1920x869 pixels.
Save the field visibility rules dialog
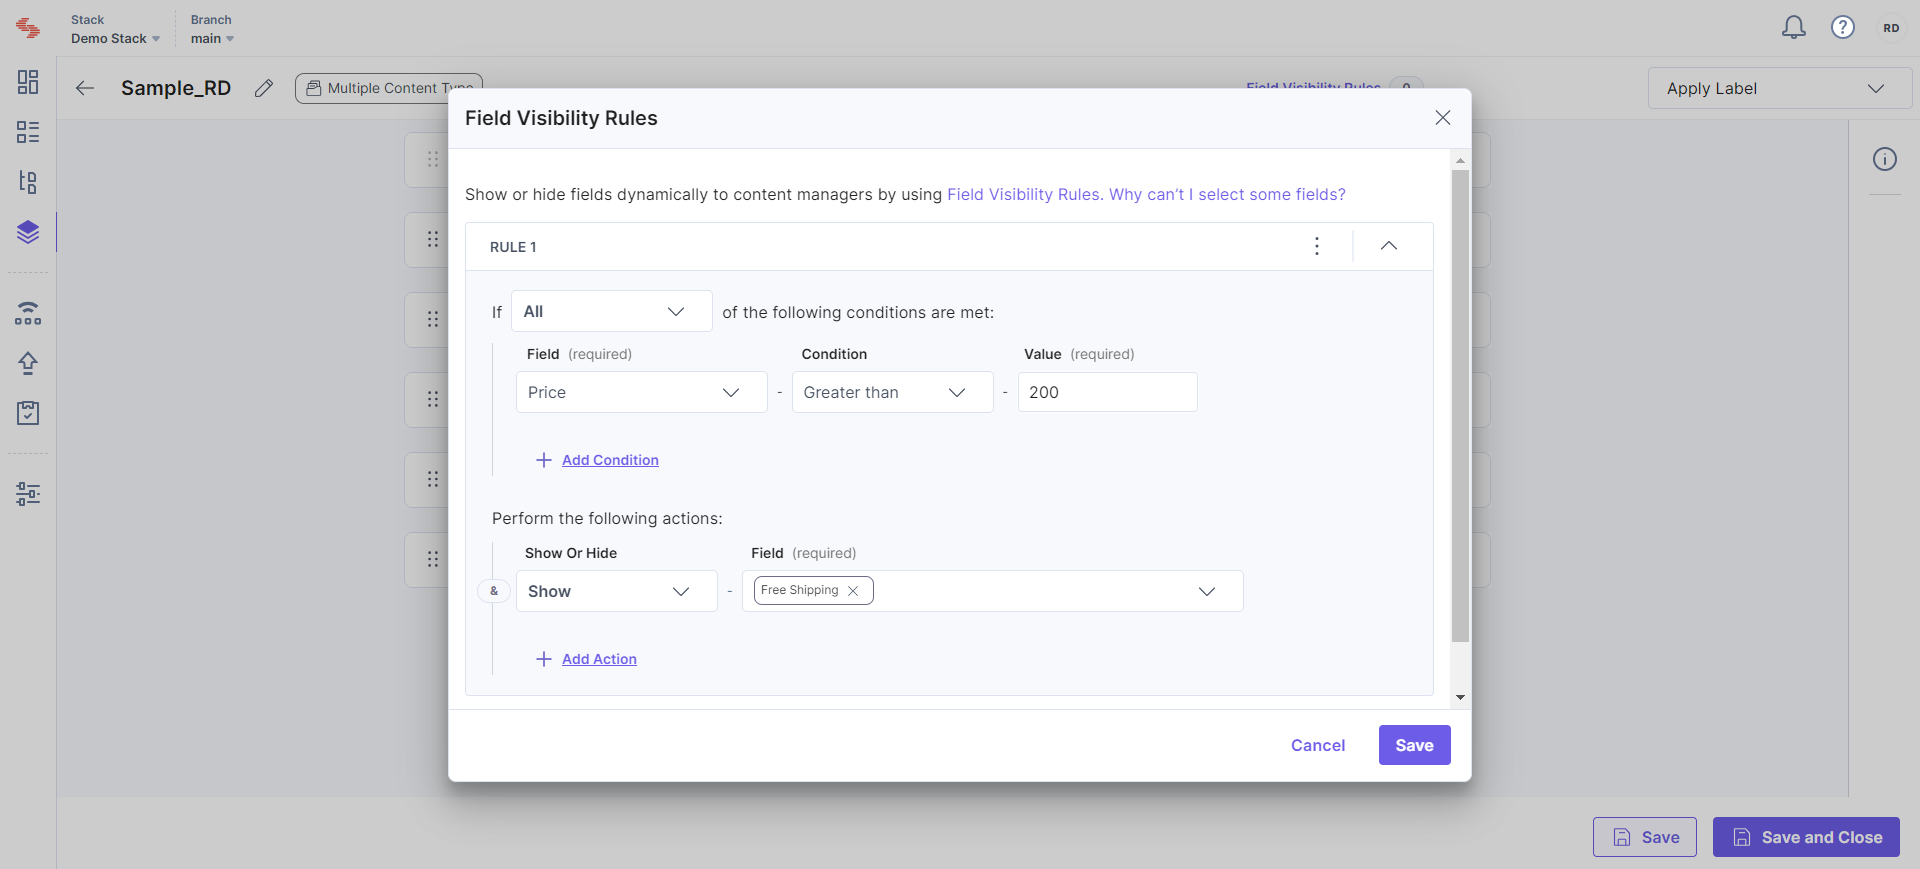[x=1415, y=745]
